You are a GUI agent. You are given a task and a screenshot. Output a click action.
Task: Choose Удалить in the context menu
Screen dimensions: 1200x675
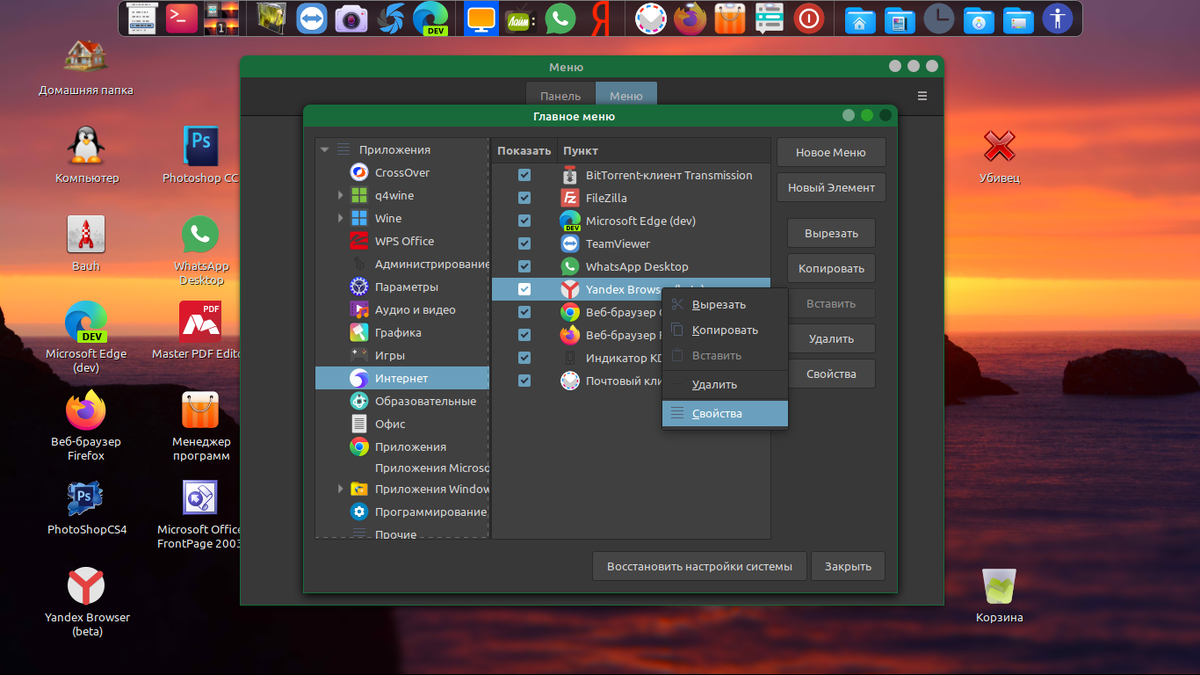tap(725, 384)
